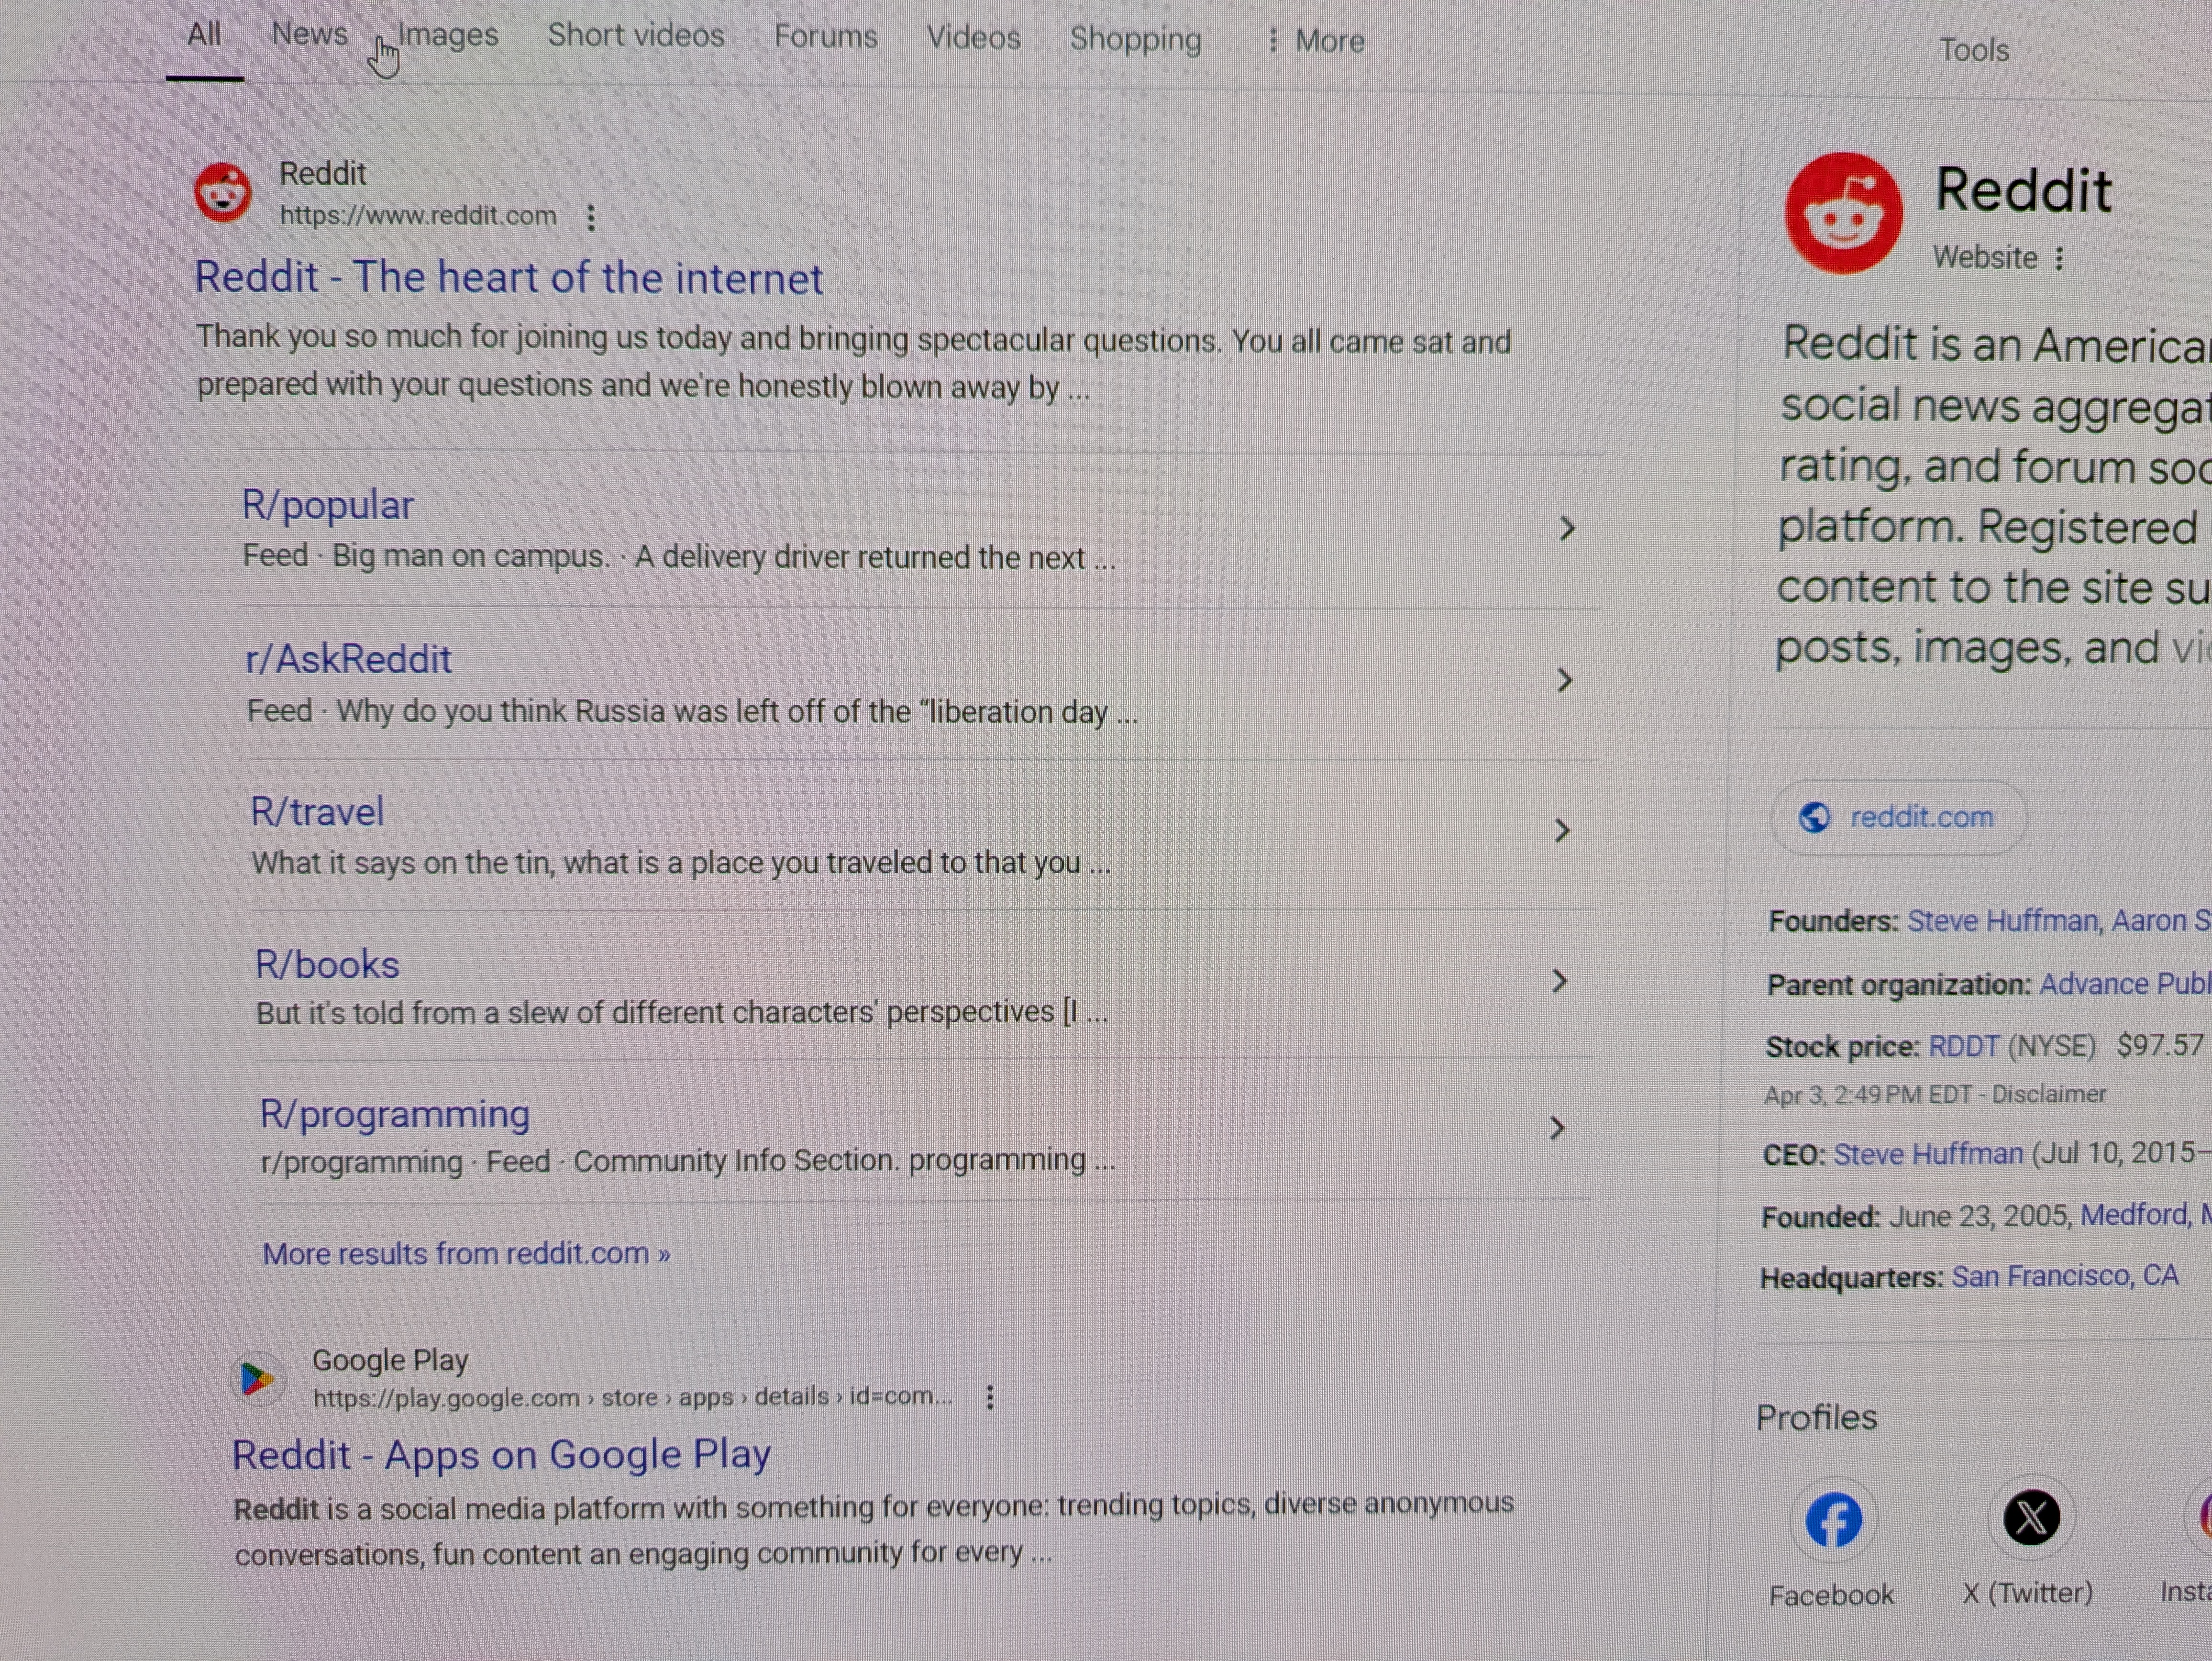Open 'Reddit - Apps on Google Play' result
This screenshot has width=2212, height=1661.
[x=502, y=1454]
